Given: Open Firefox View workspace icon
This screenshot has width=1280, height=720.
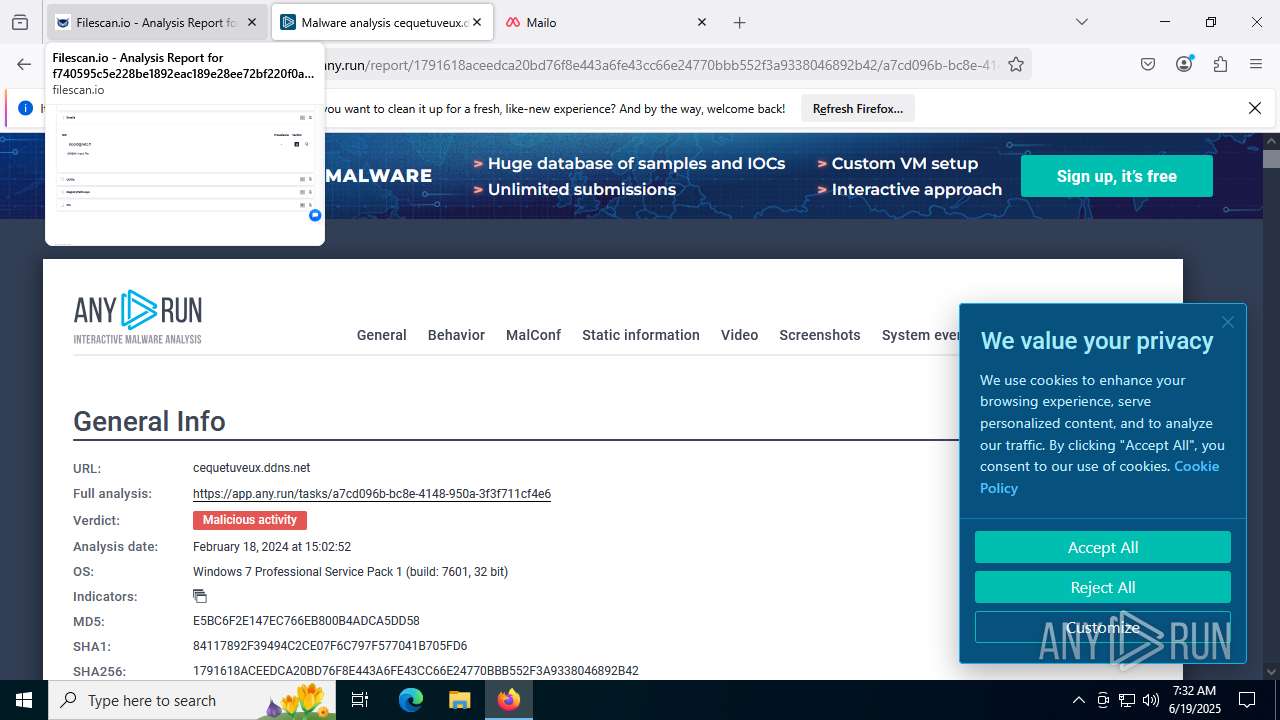Looking at the screenshot, I should 20,22.
